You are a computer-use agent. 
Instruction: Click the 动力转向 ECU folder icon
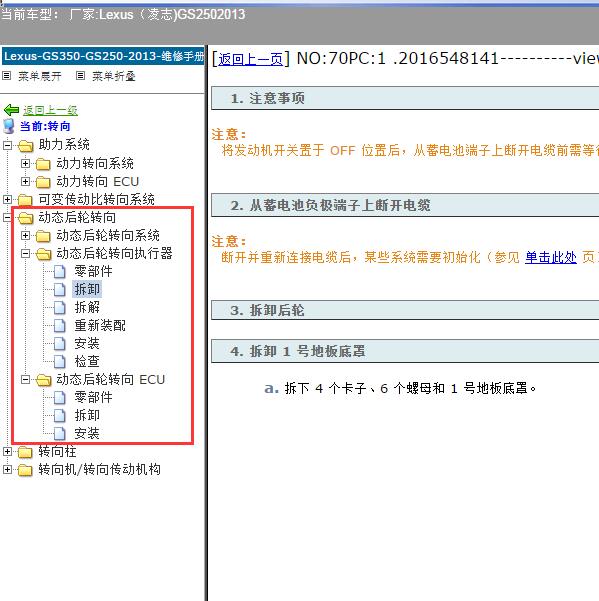43,182
